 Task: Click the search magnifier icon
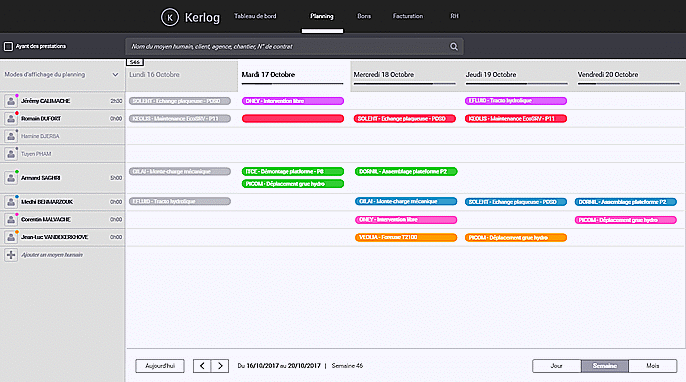click(x=454, y=46)
